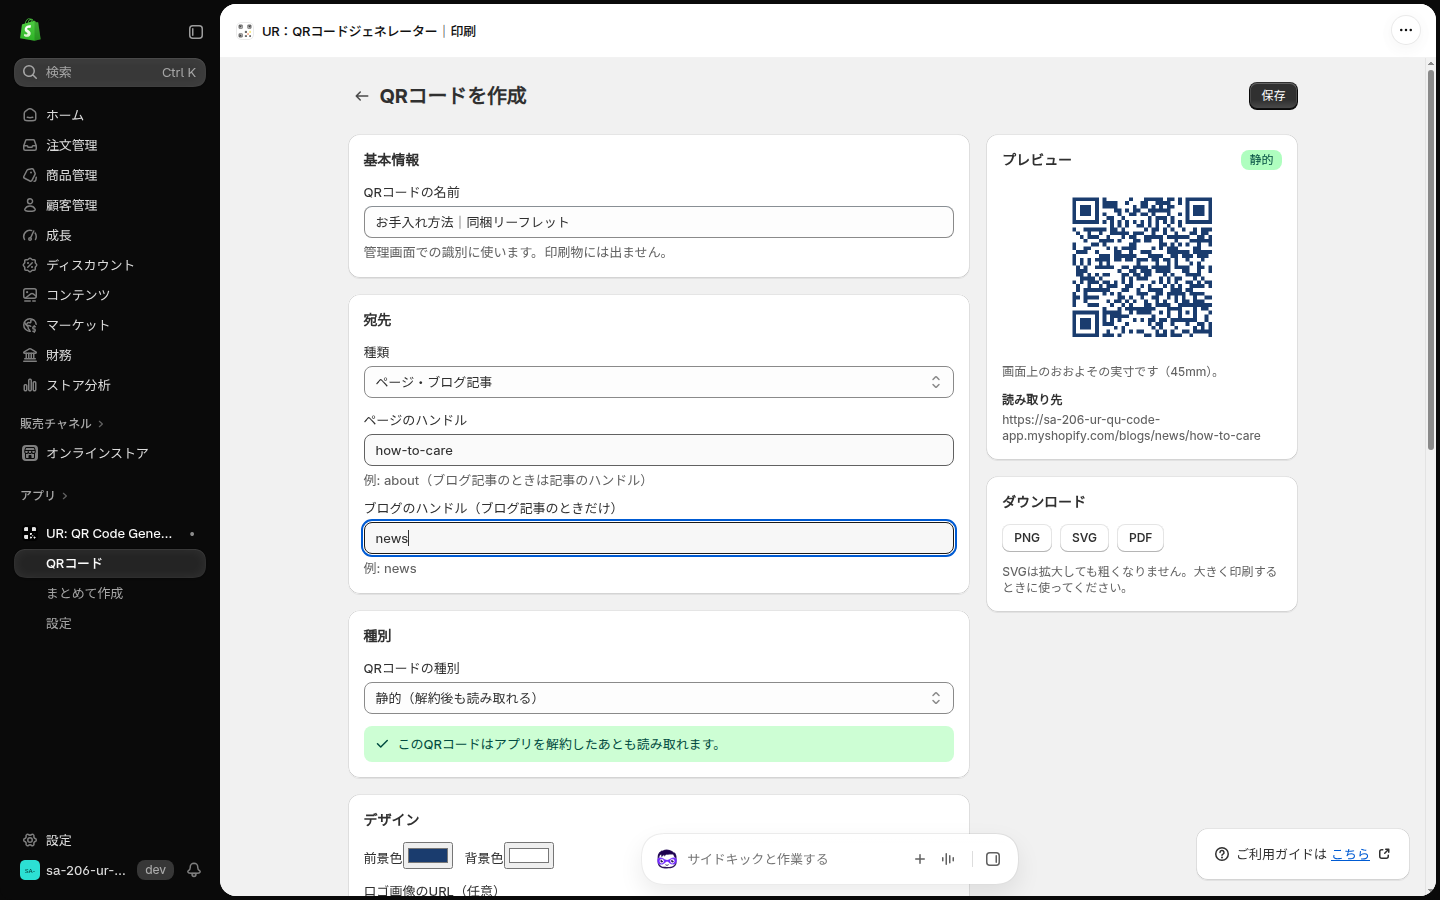Pick the 背景色 color swatch
This screenshot has width=1440, height=900.
tap(529, 856)
